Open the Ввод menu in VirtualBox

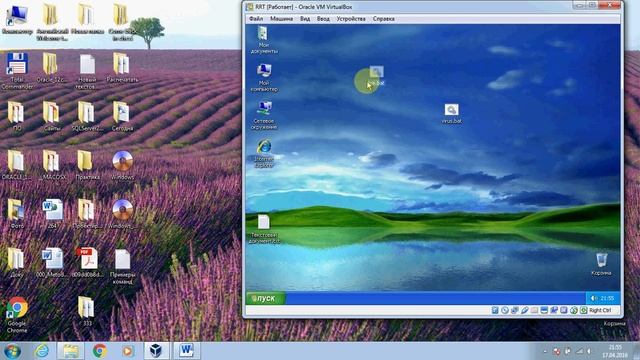pos(323,19)
